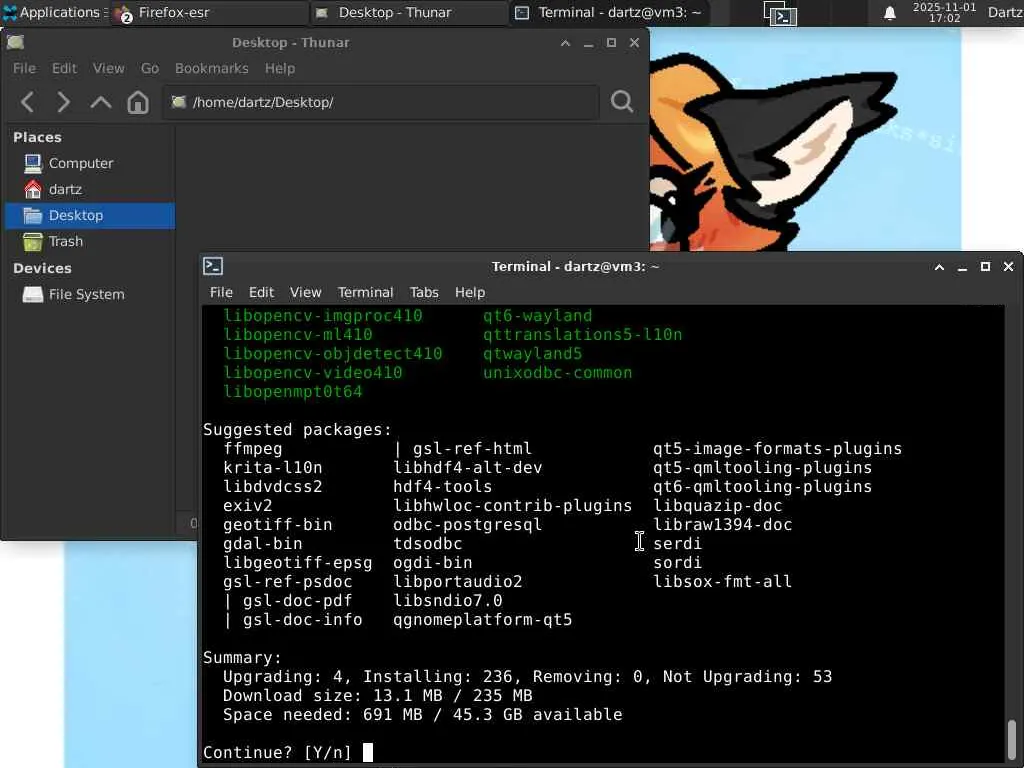Open Thunar View menu
This screenshot has width=1024, height=768.
point(108,69)
